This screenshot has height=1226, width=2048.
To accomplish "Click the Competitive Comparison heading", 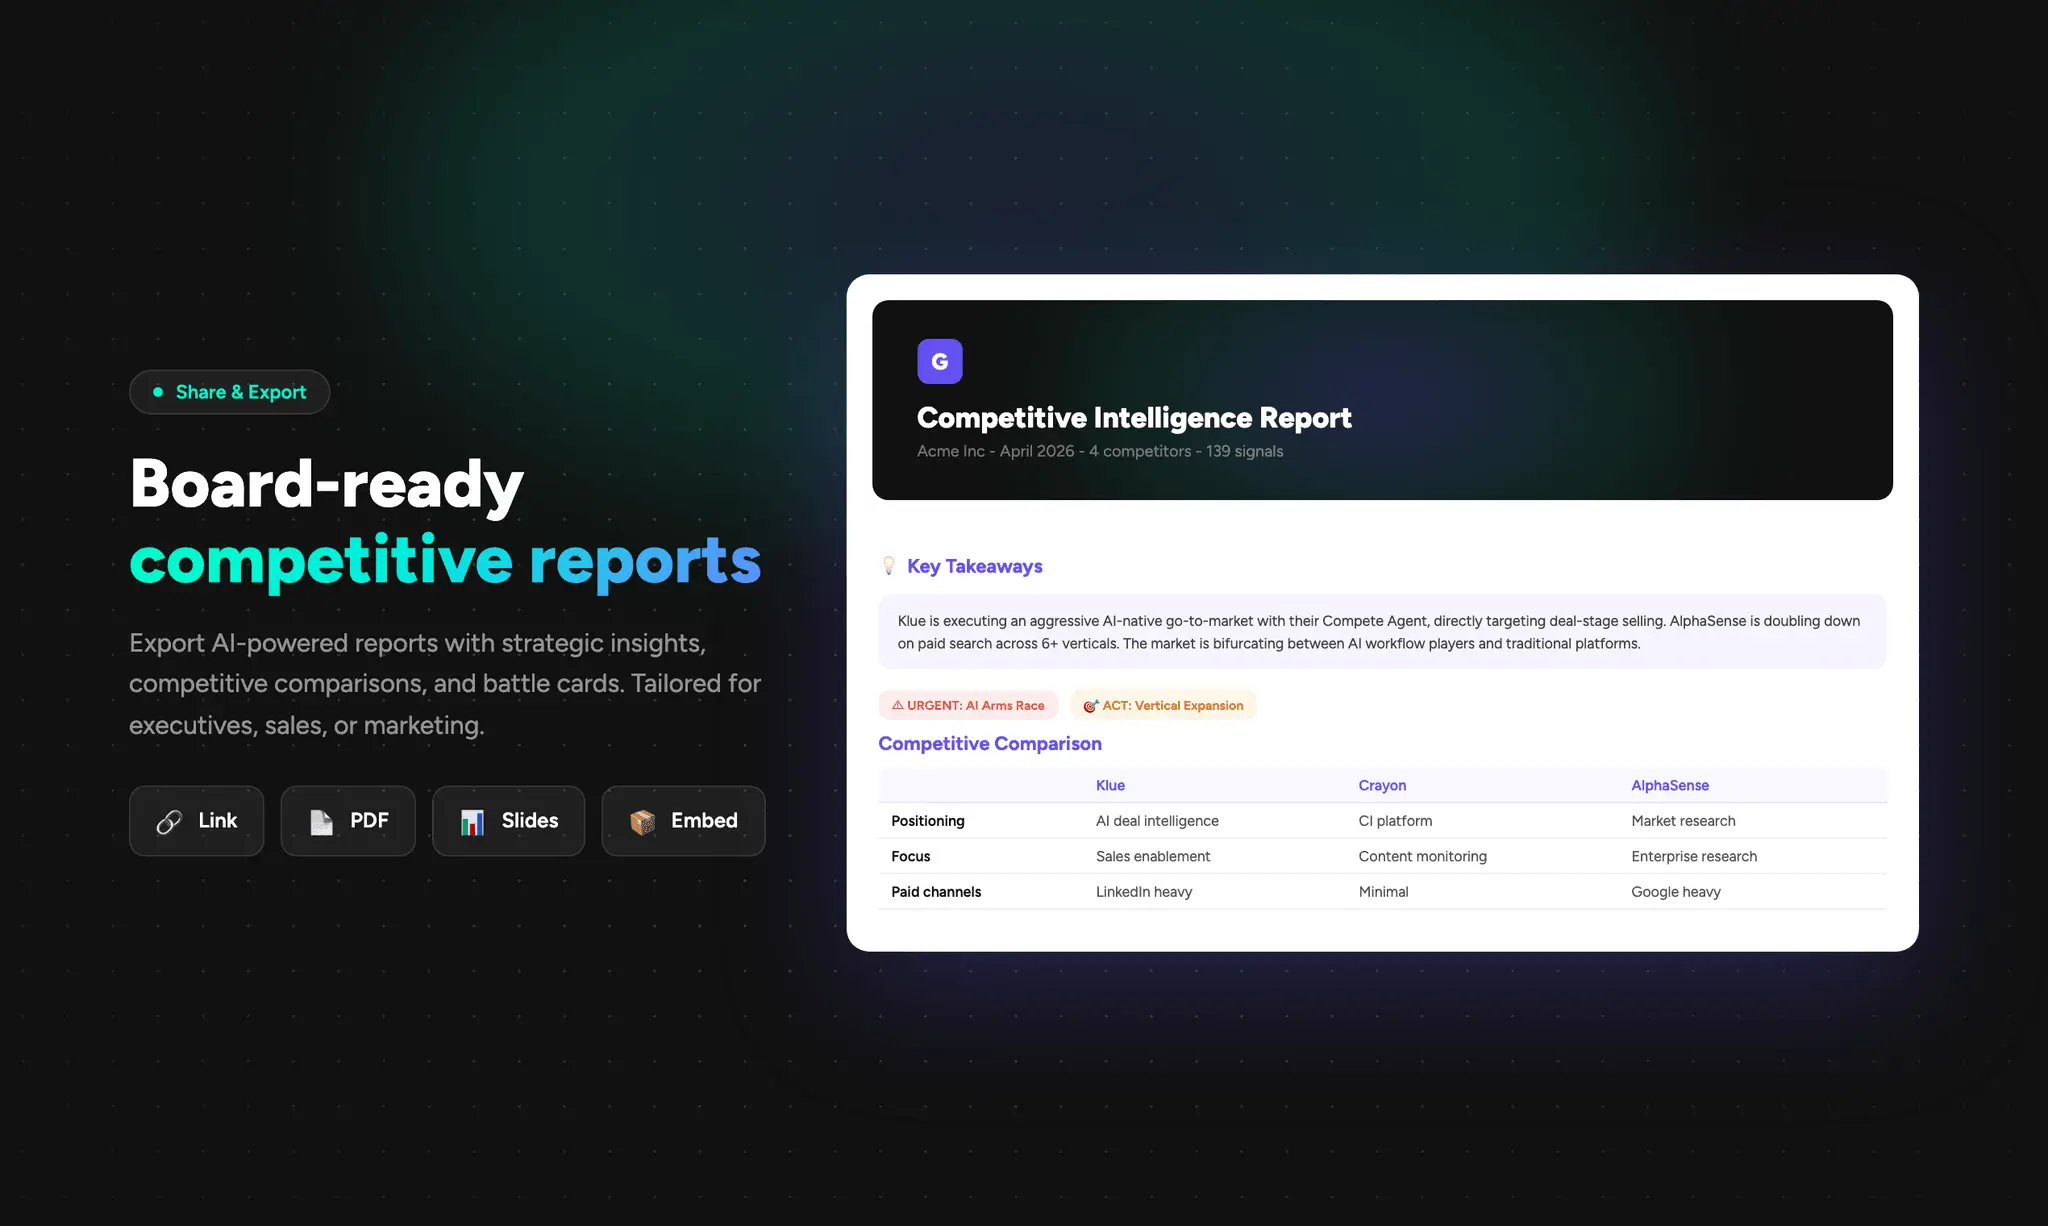I will pyautogui.click(x=990, y=743).
